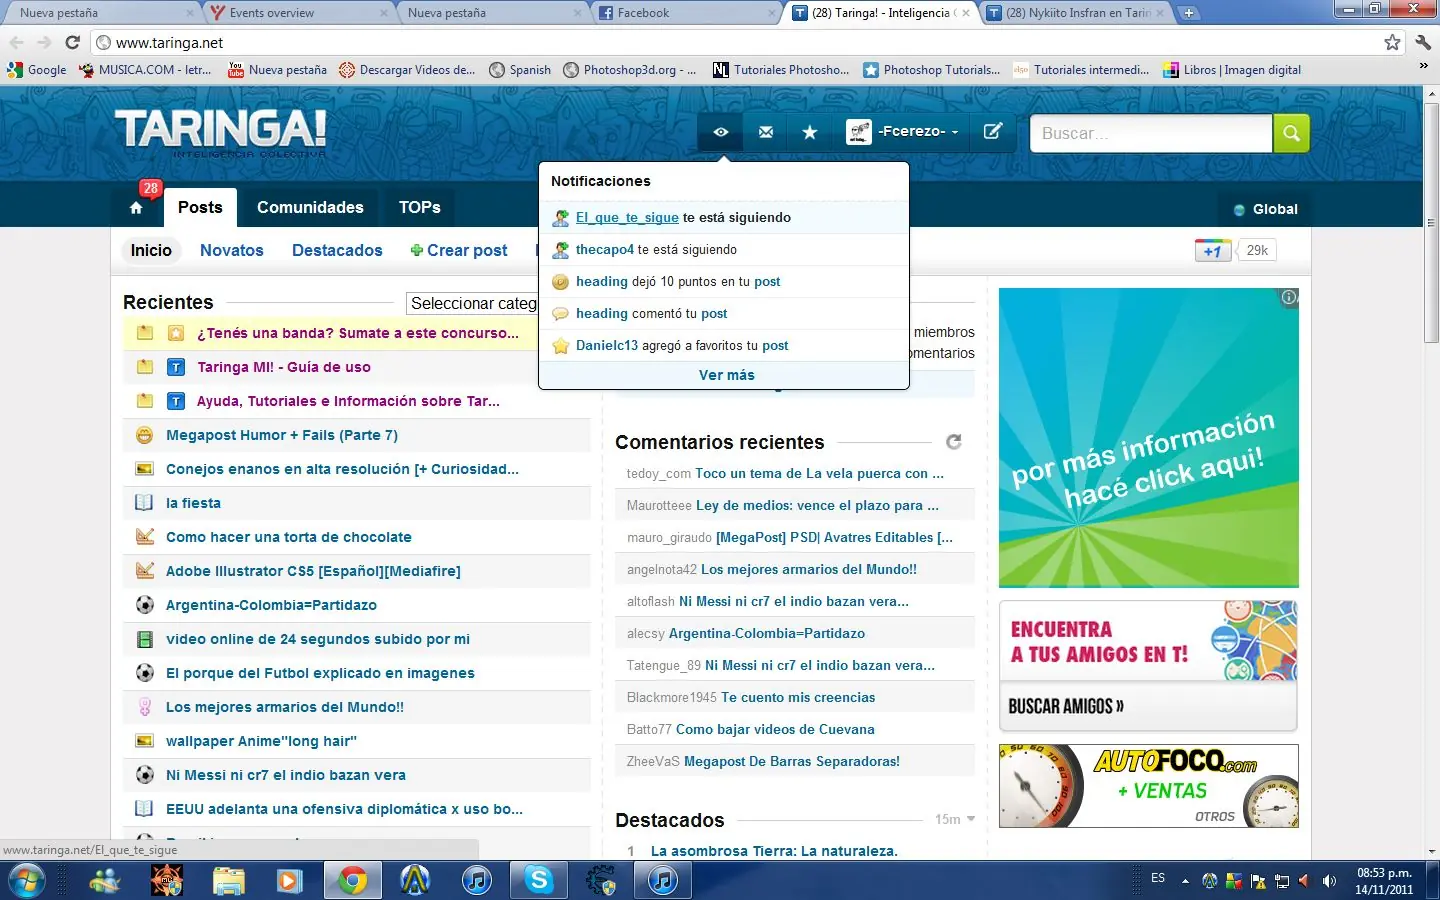The height and width of the screenshot is (900, 1440).
Task: Open Danielc13 profile link
Action: 607,346
